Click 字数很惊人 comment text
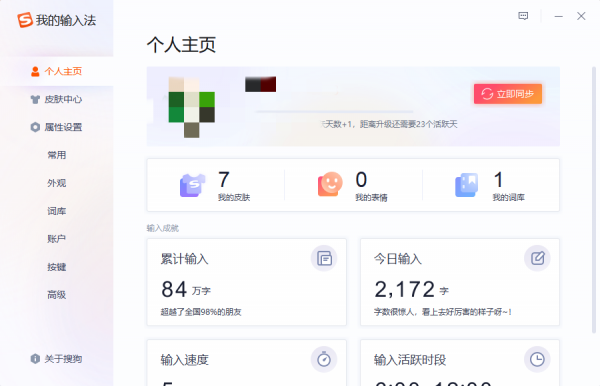600x386 pixels. 443,312
